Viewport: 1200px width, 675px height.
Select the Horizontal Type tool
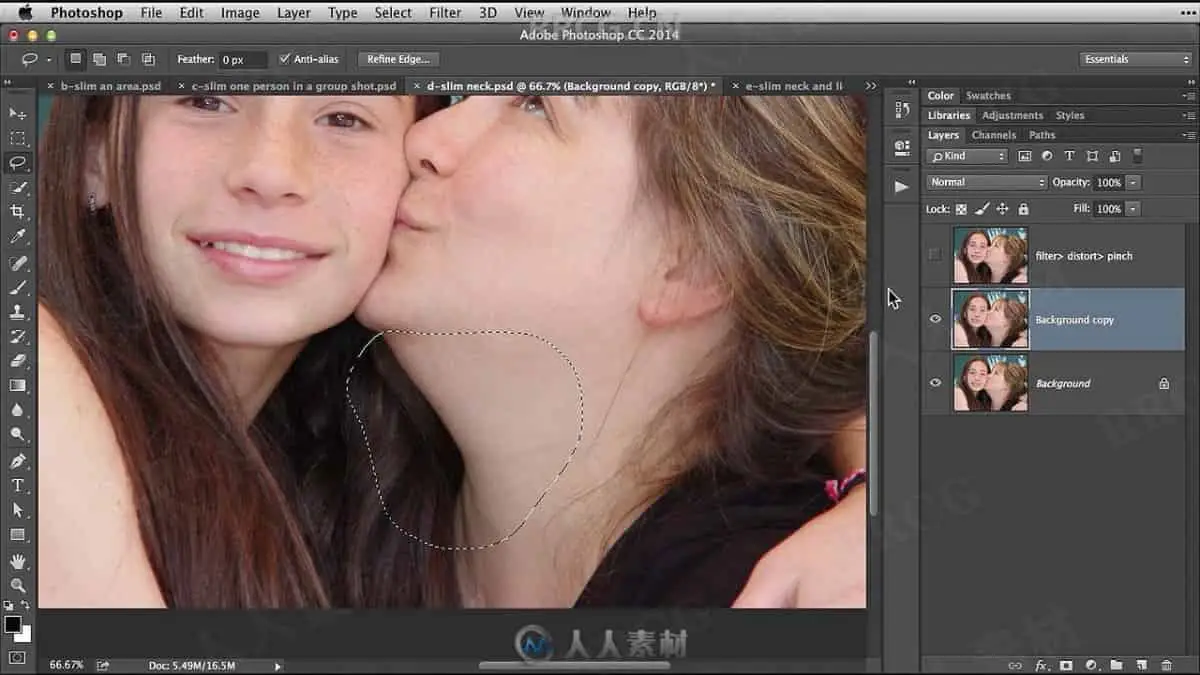[18, 485]
